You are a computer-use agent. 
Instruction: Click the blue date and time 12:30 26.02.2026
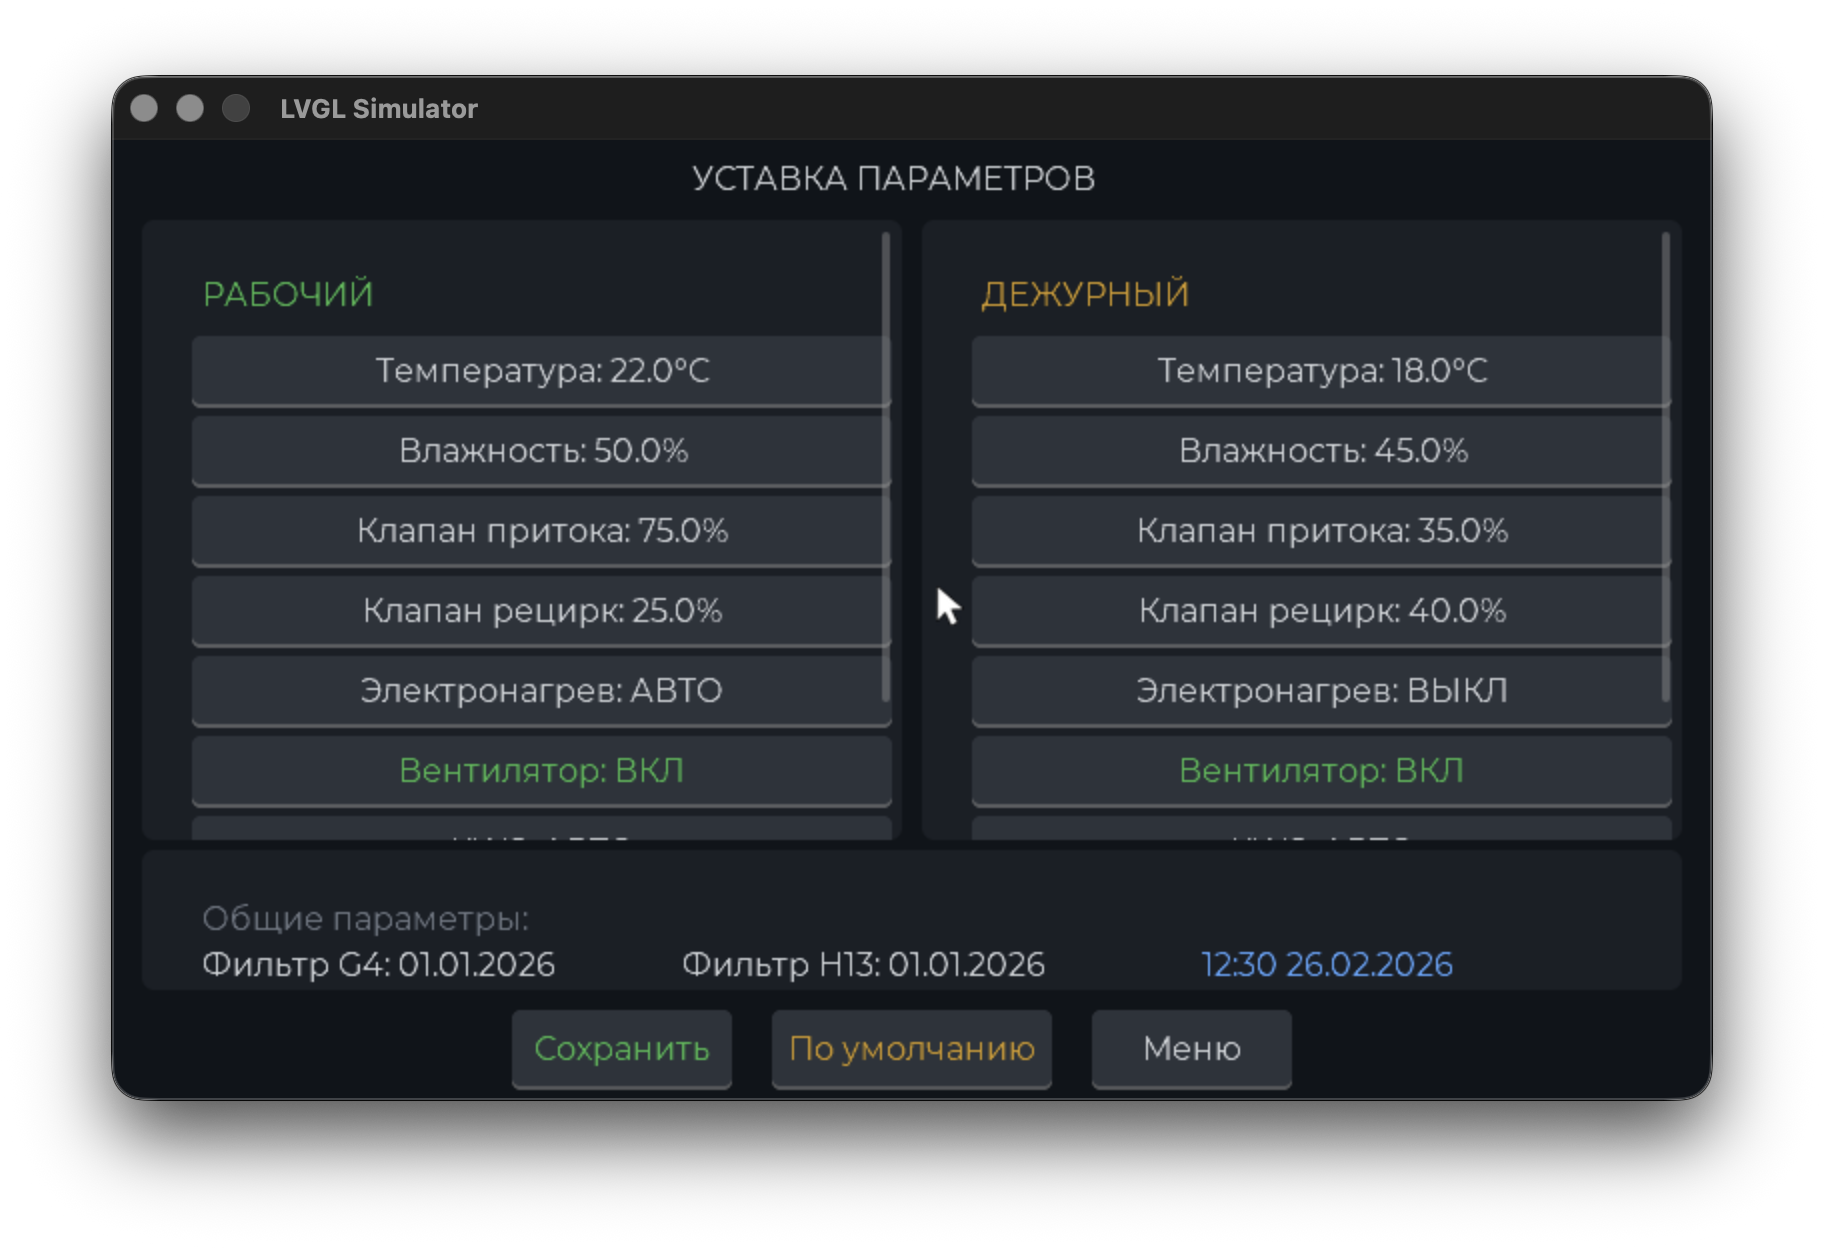pyautogui.click(x=1326, y=965)
